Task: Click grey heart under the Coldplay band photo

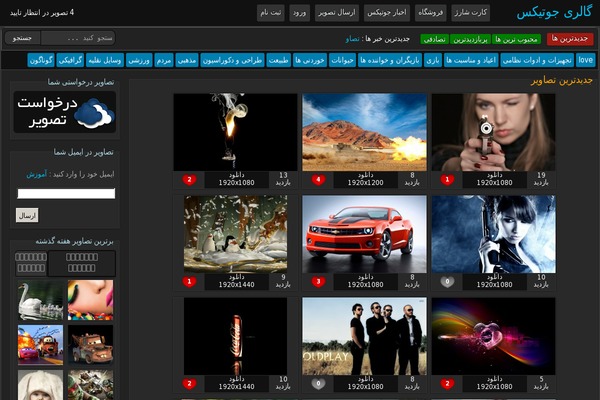Action: coord(318,384)
